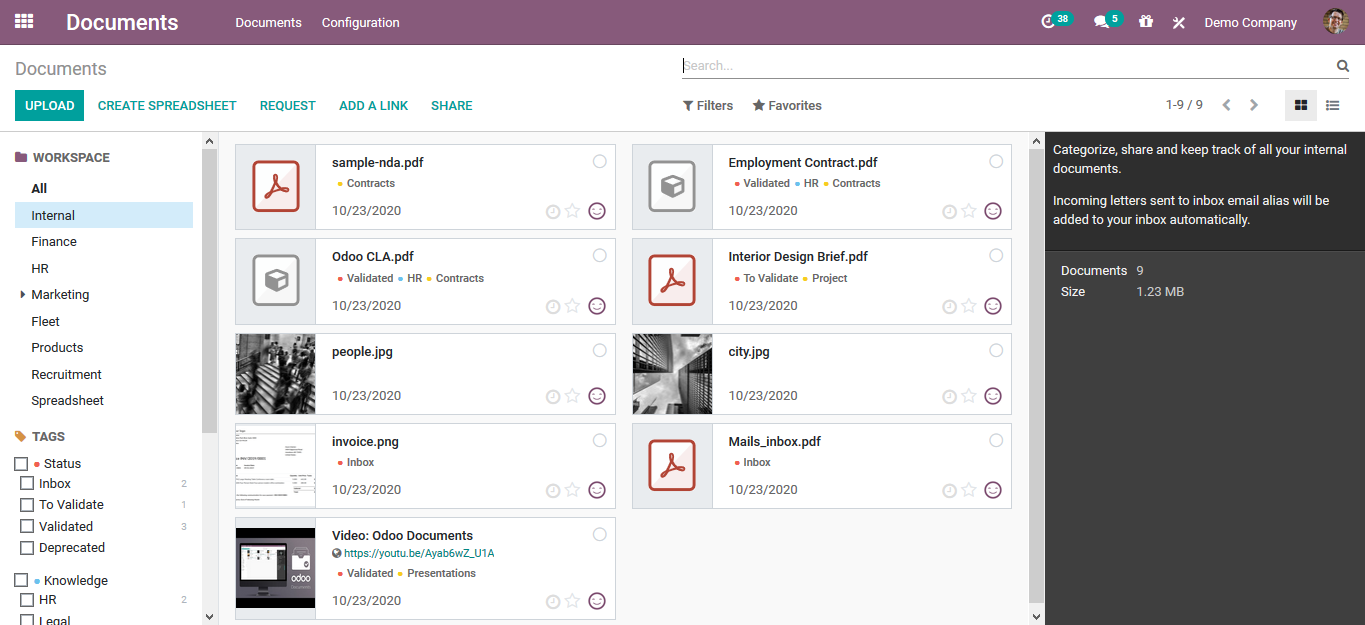Check the HR tag under Knowledge

point(27,600)
